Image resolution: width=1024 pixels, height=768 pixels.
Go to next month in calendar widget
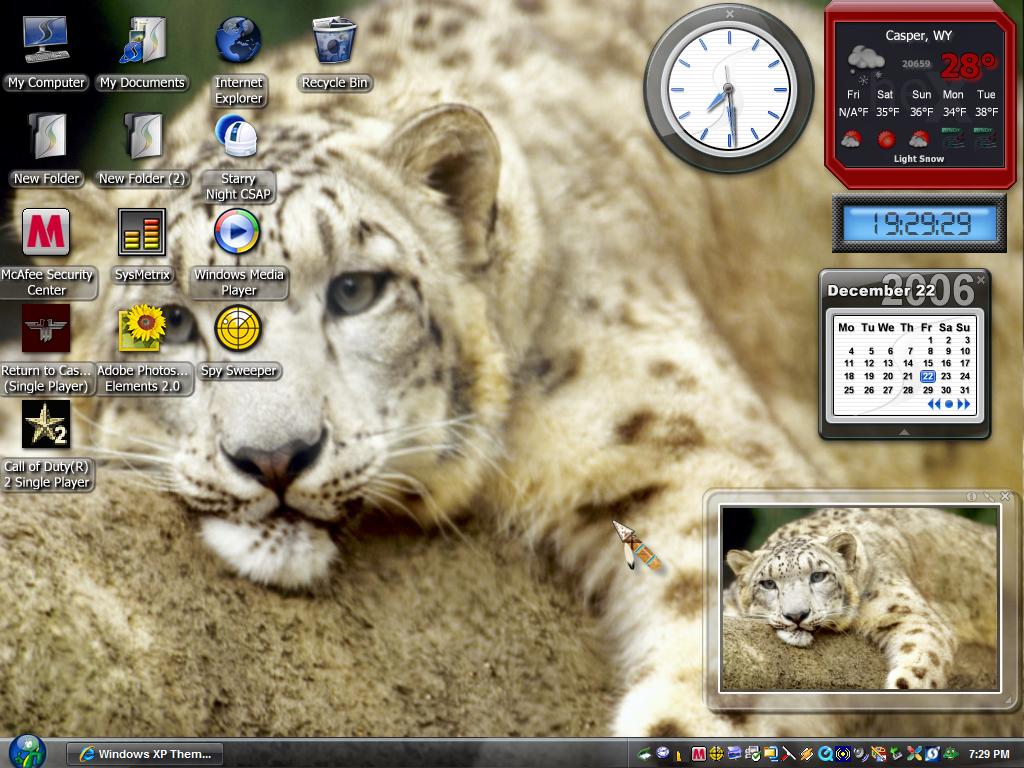tap(963, 404)
